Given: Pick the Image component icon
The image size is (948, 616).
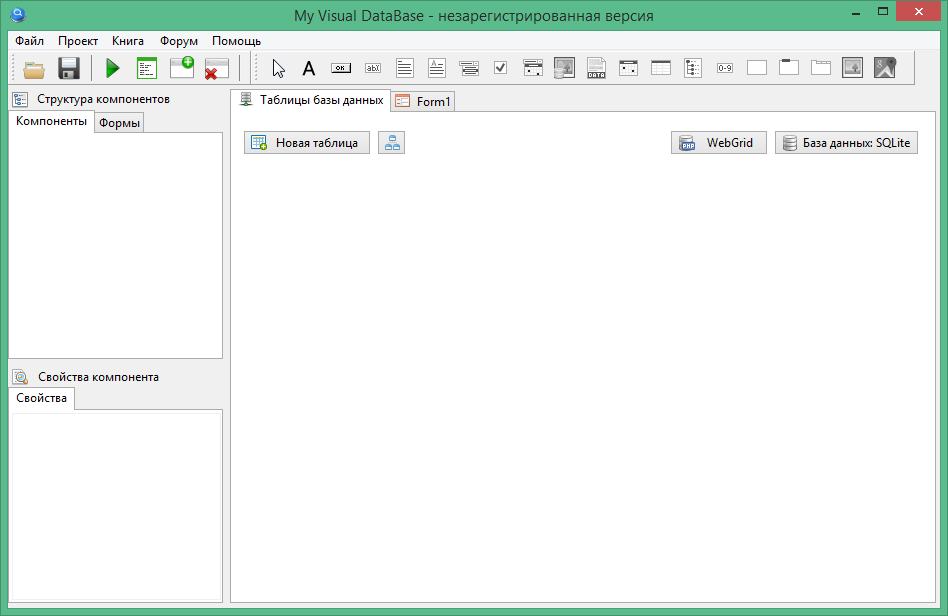Looking at the screenshot, I should (852, 68).
